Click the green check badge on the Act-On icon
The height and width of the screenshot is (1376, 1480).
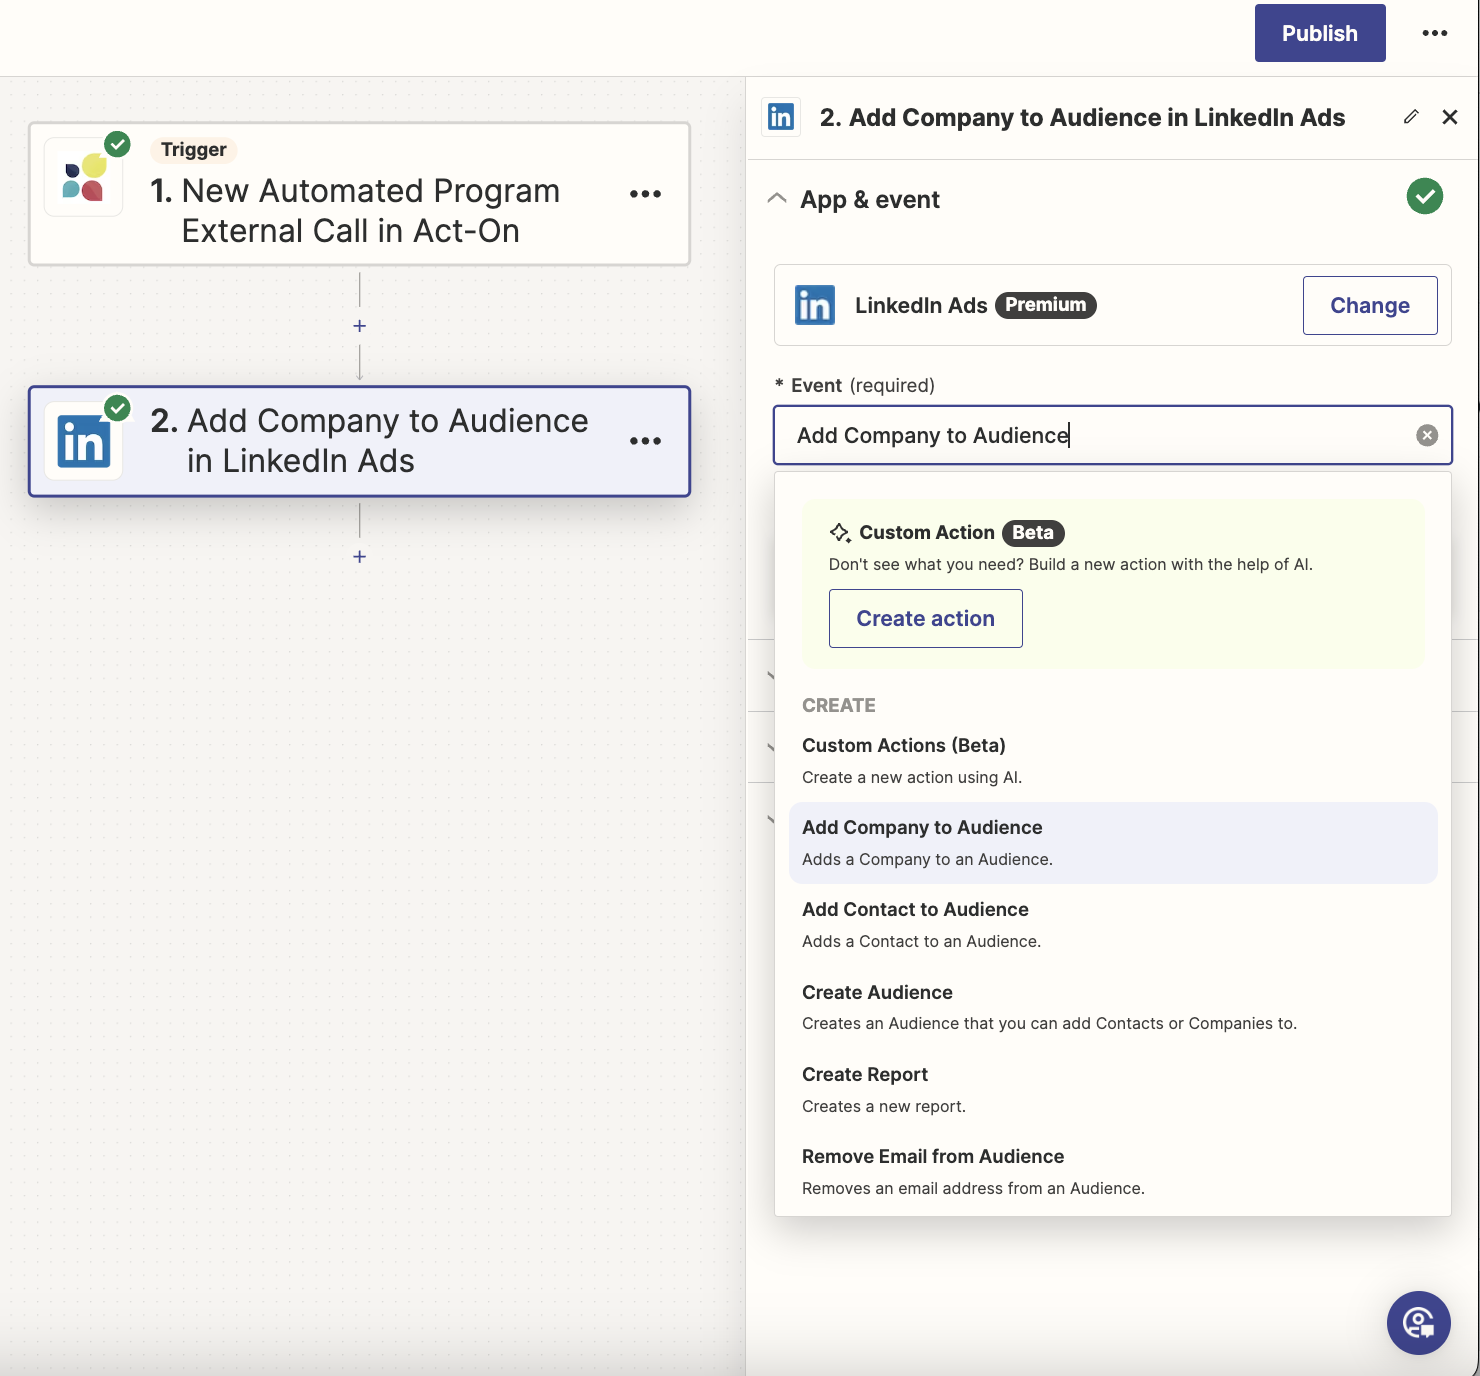[118, 144]
